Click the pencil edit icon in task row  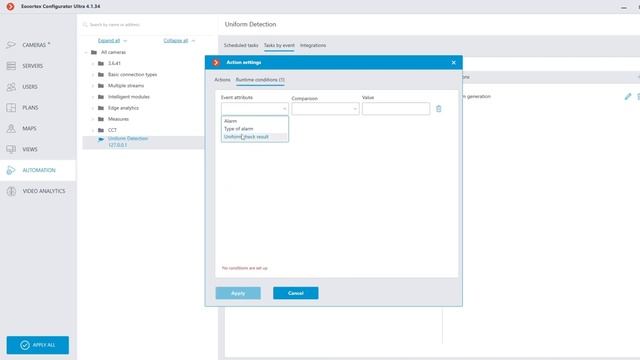coord(628,96)
